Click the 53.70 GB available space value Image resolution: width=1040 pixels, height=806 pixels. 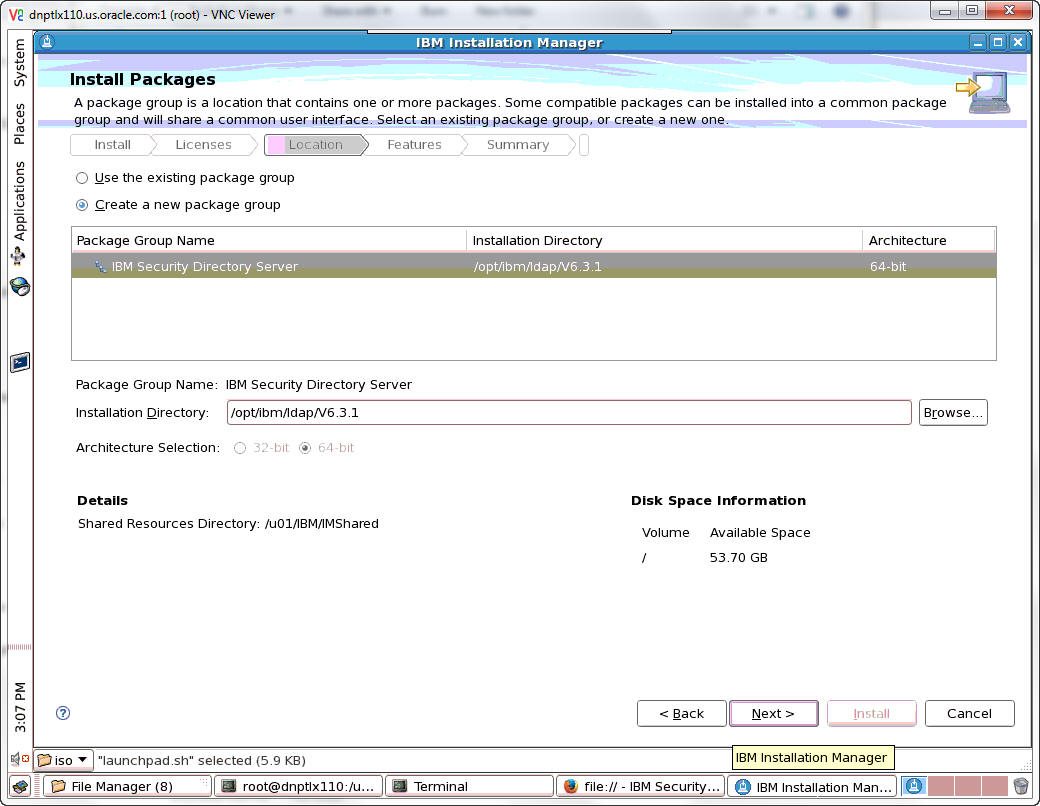738,558
